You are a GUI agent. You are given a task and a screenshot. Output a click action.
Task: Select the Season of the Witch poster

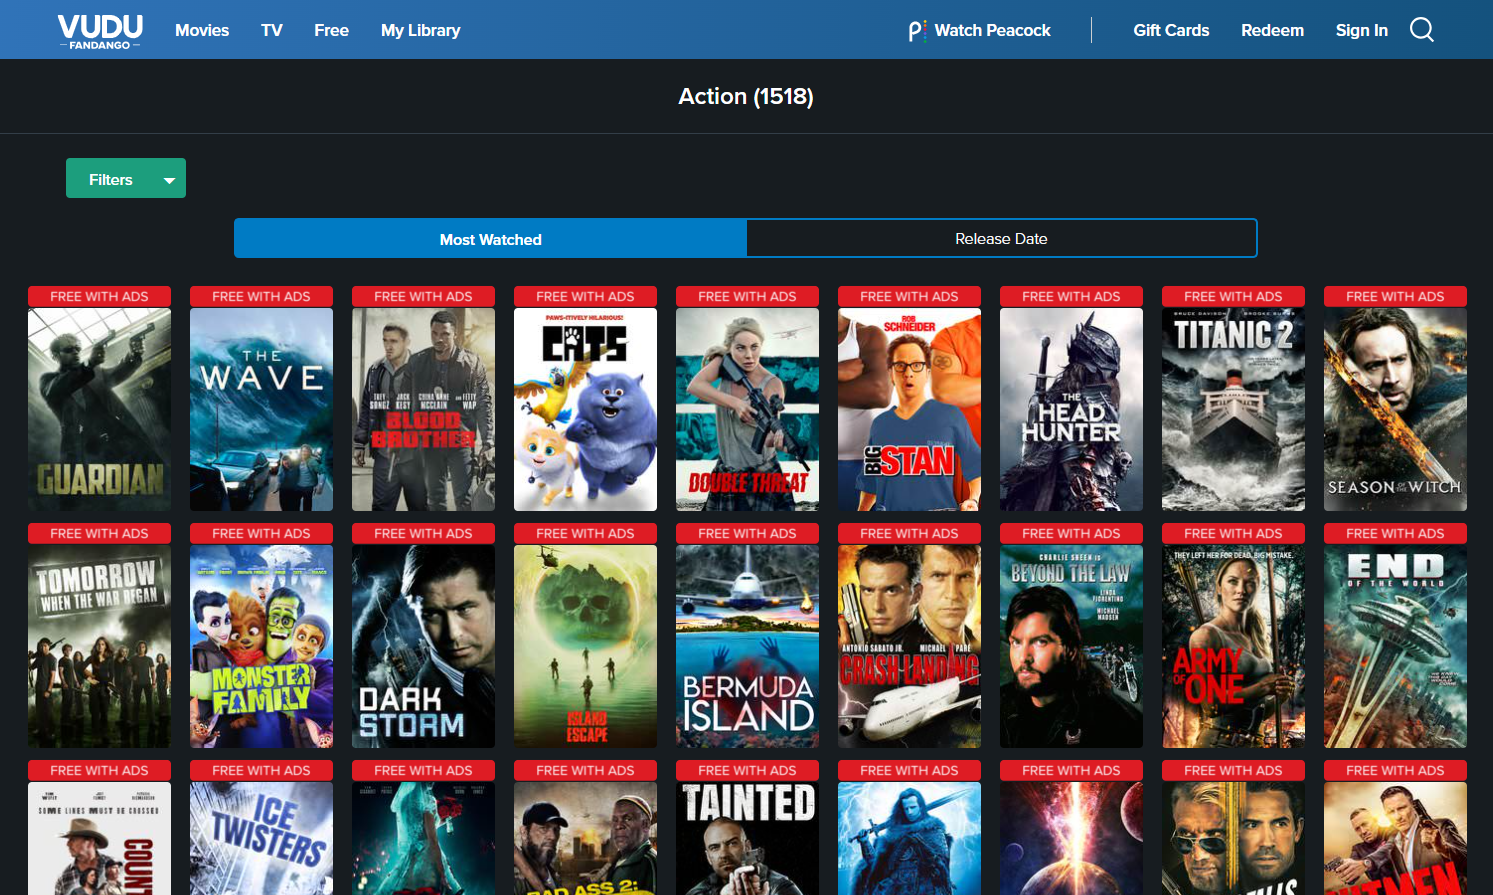coord(1395,409)
